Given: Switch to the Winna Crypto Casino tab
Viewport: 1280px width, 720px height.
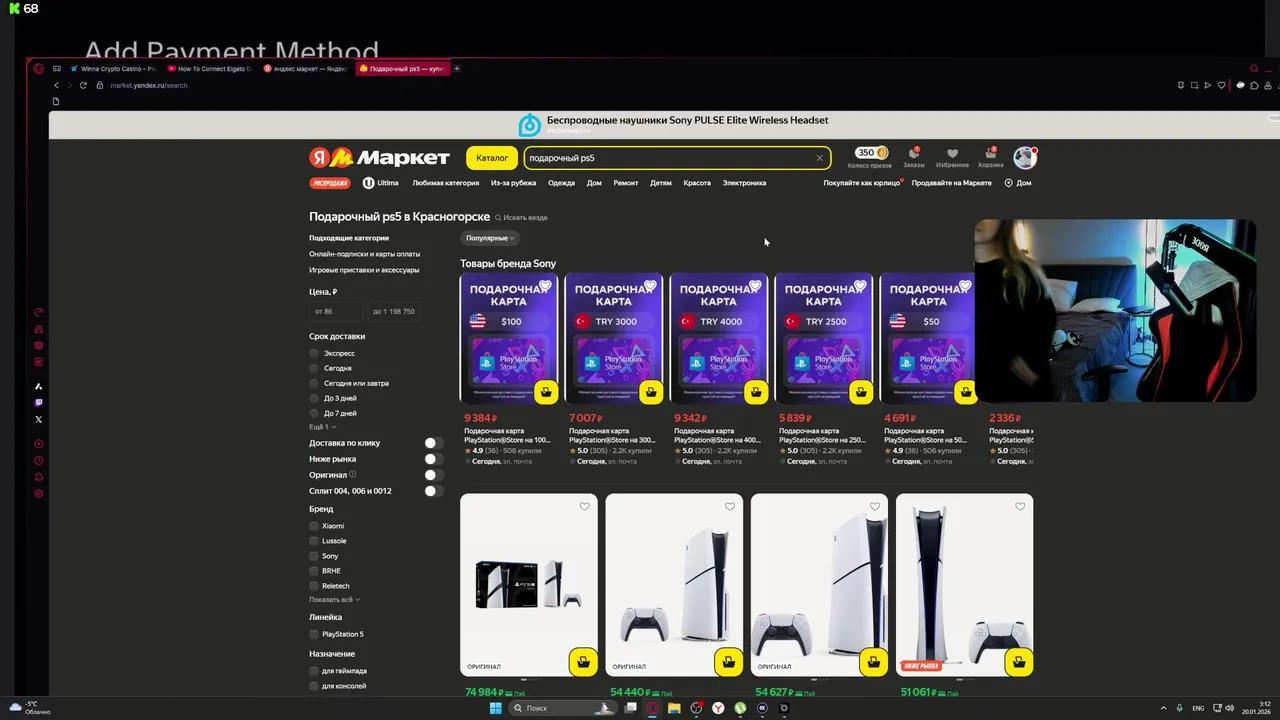Looking at the screenshot, I should click(113, 69).
